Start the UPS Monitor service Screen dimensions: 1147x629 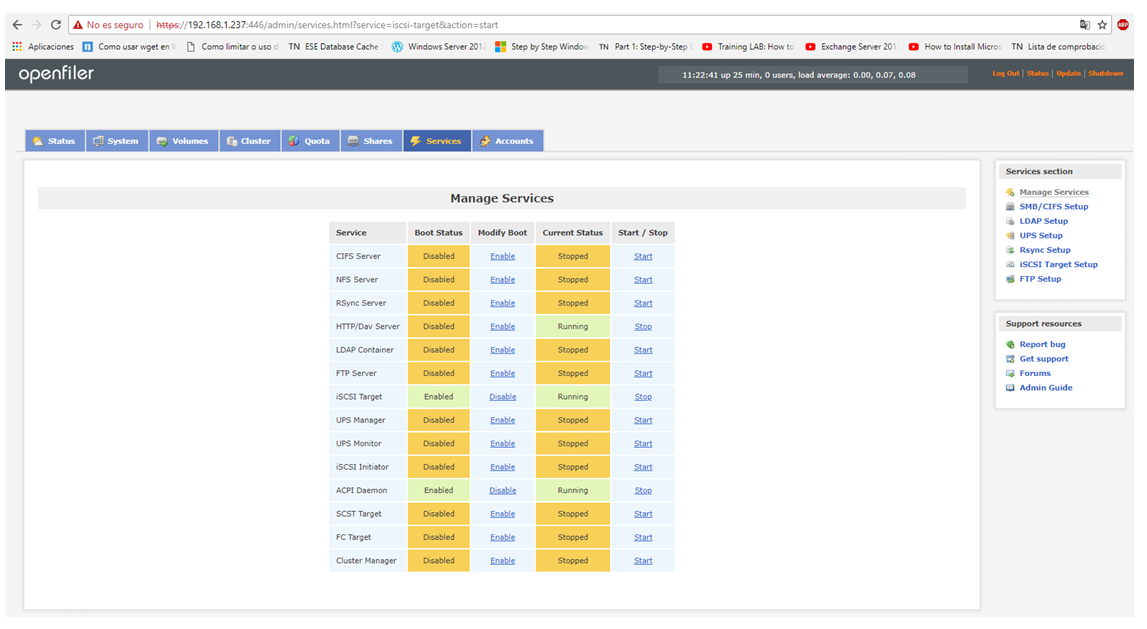(643, 443)
